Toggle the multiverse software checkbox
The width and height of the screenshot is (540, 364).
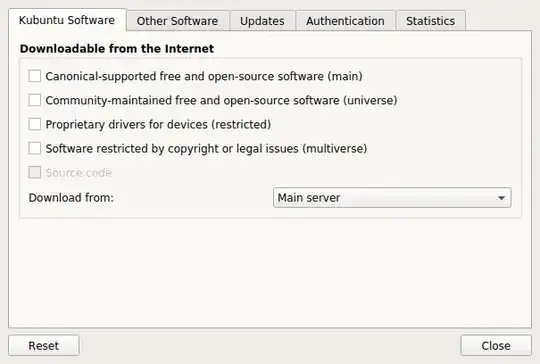coord(35,148)
